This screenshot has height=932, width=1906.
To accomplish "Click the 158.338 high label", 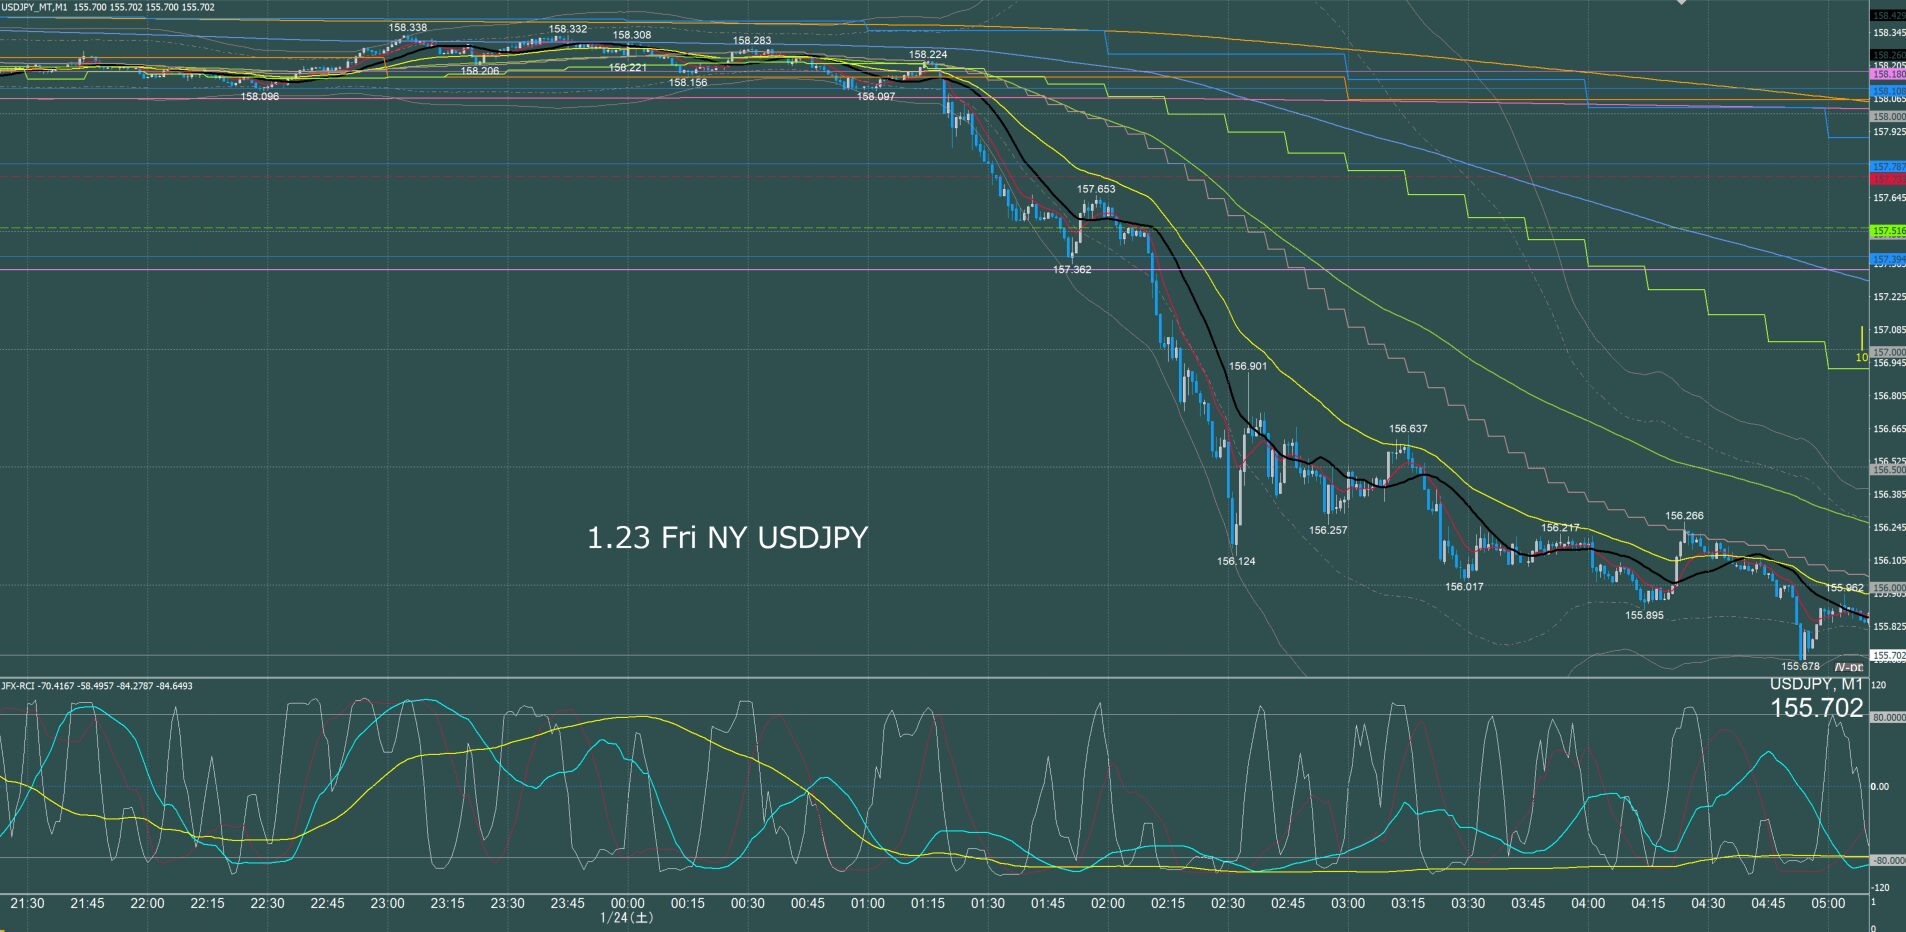I will [x=408, y=27].
